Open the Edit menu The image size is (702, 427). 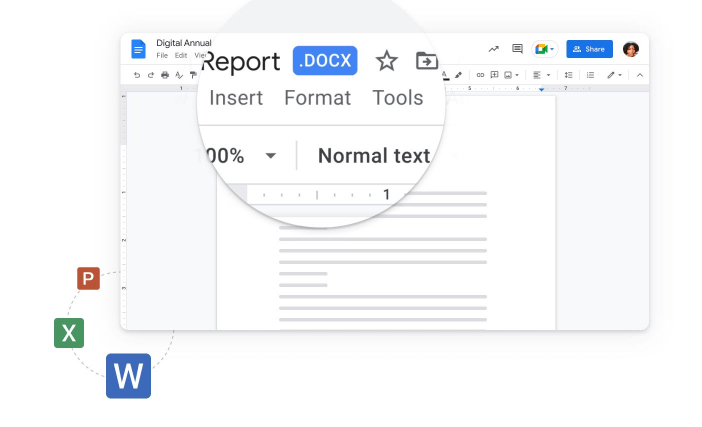pos(181,56)
